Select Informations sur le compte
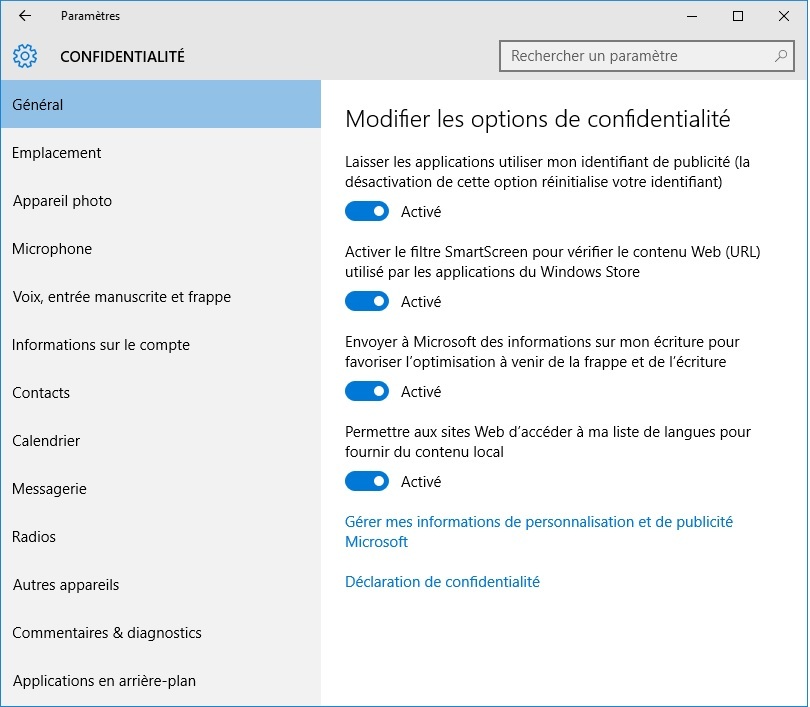This screenshot has width=810, height=707. [x=161, y=345]
